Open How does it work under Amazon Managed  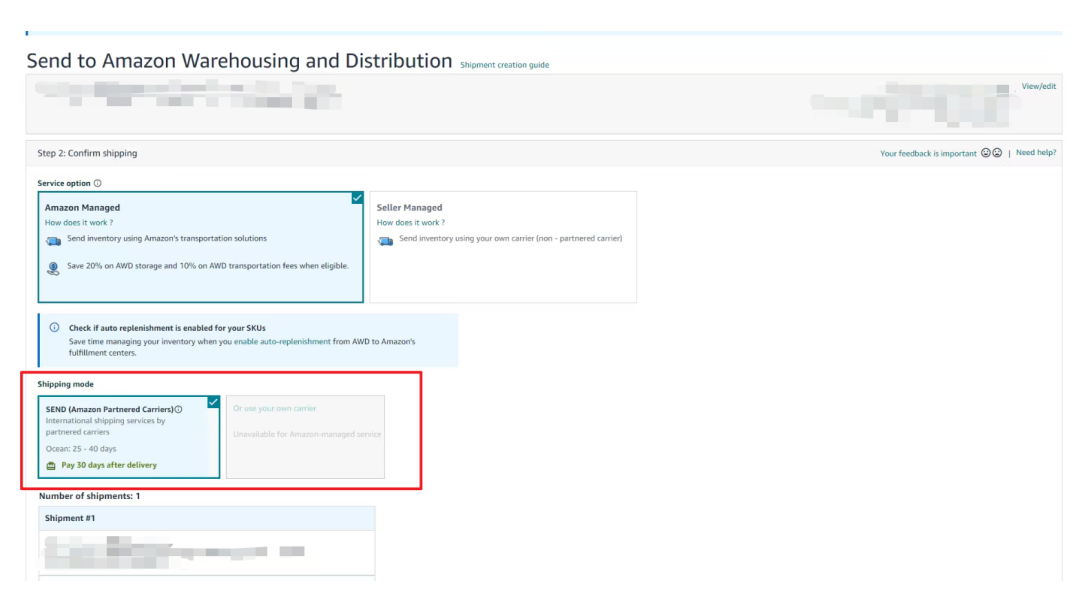point(79,222)
